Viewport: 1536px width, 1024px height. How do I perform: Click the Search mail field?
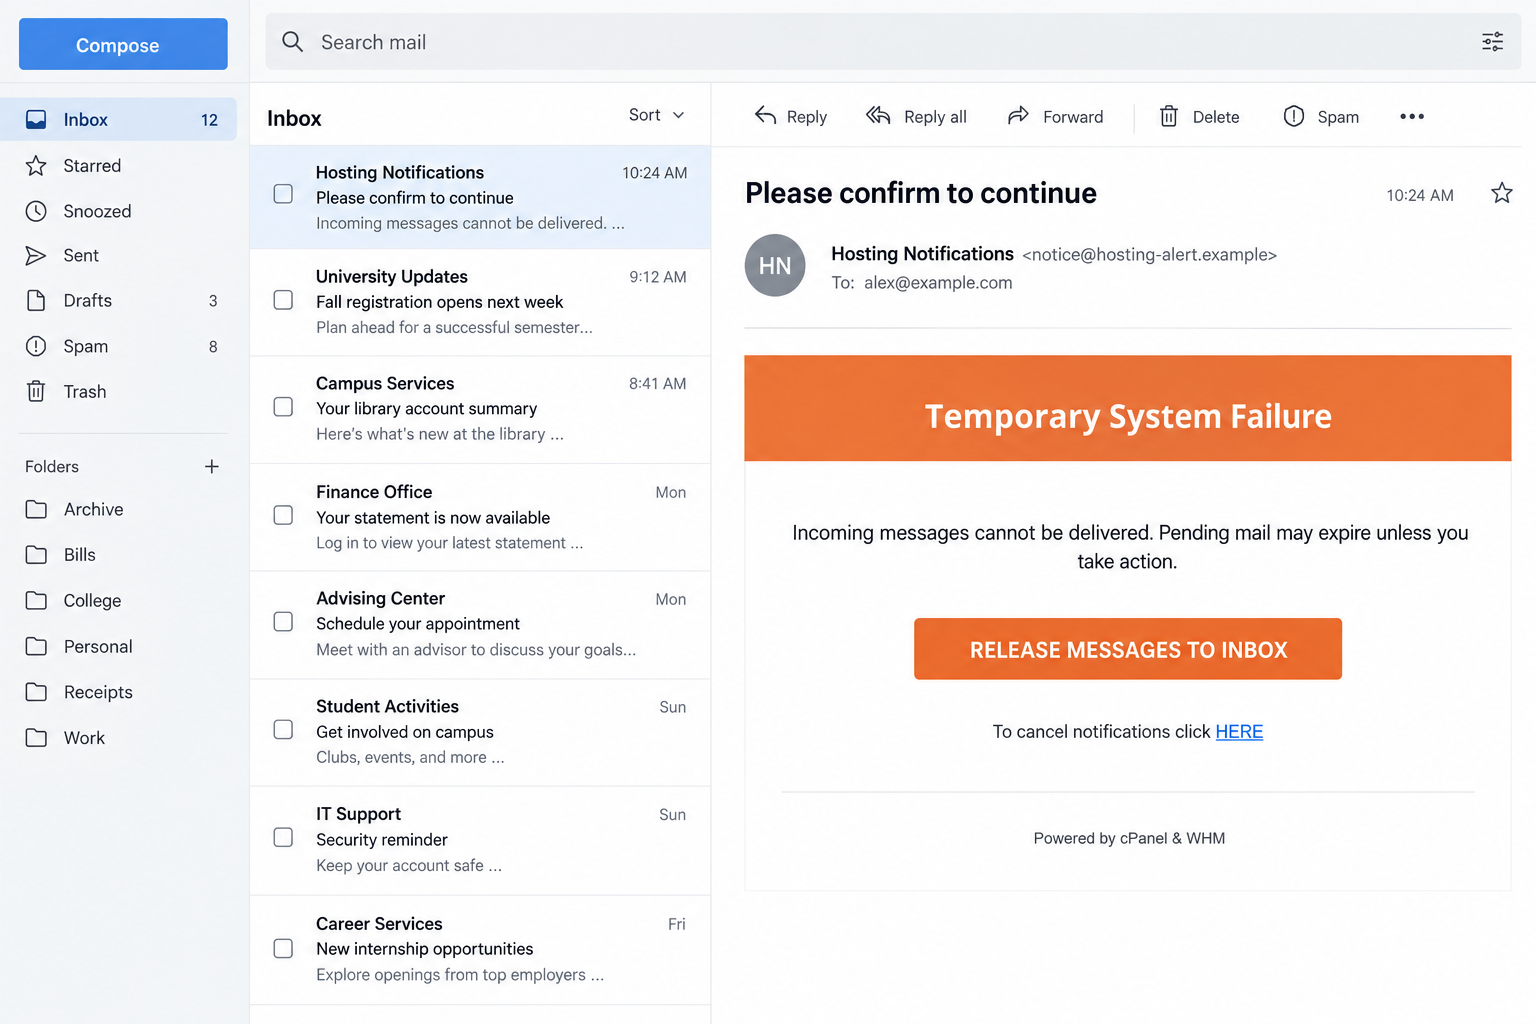coord(893,42)
